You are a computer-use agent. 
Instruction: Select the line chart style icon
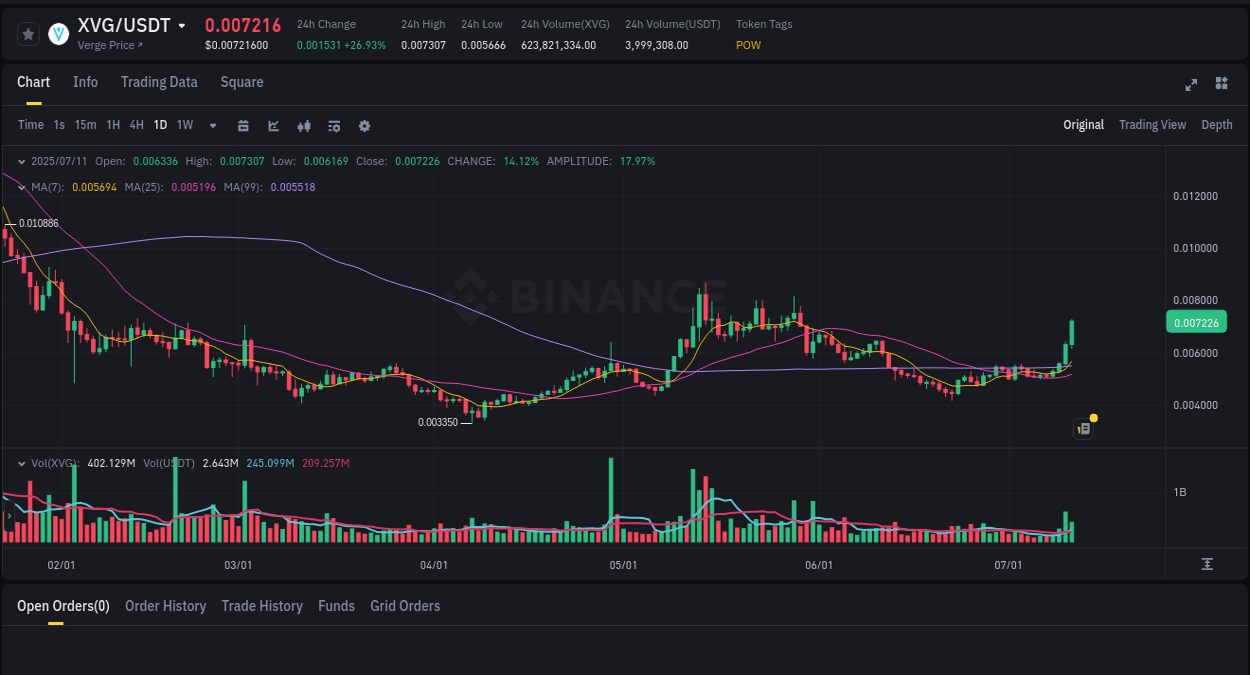tap(273, 125)
